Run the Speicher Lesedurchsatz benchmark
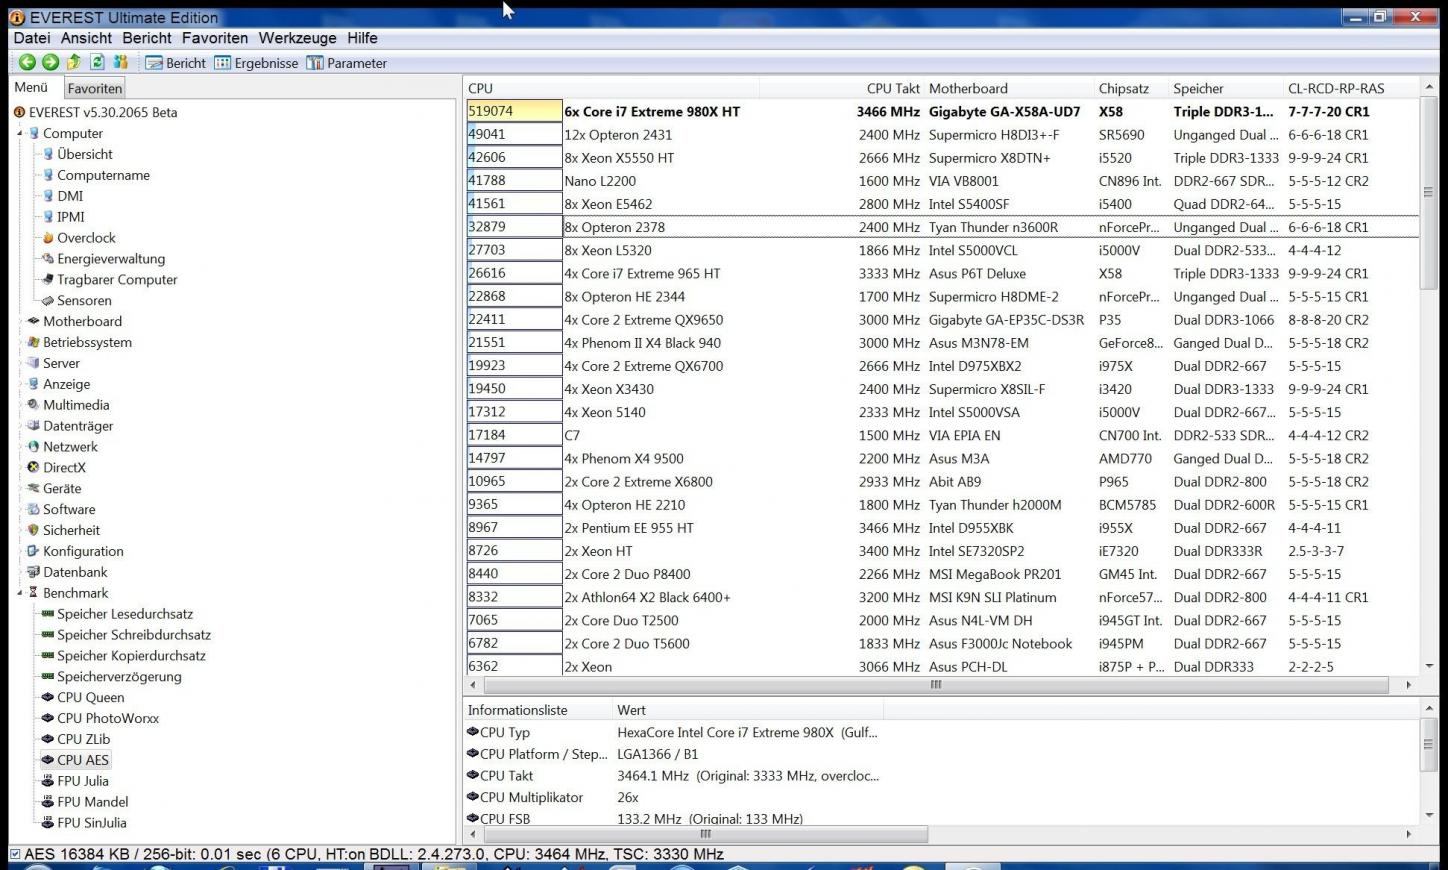Viewport: 1448px width, 870px height. click(x=118, y=615)
